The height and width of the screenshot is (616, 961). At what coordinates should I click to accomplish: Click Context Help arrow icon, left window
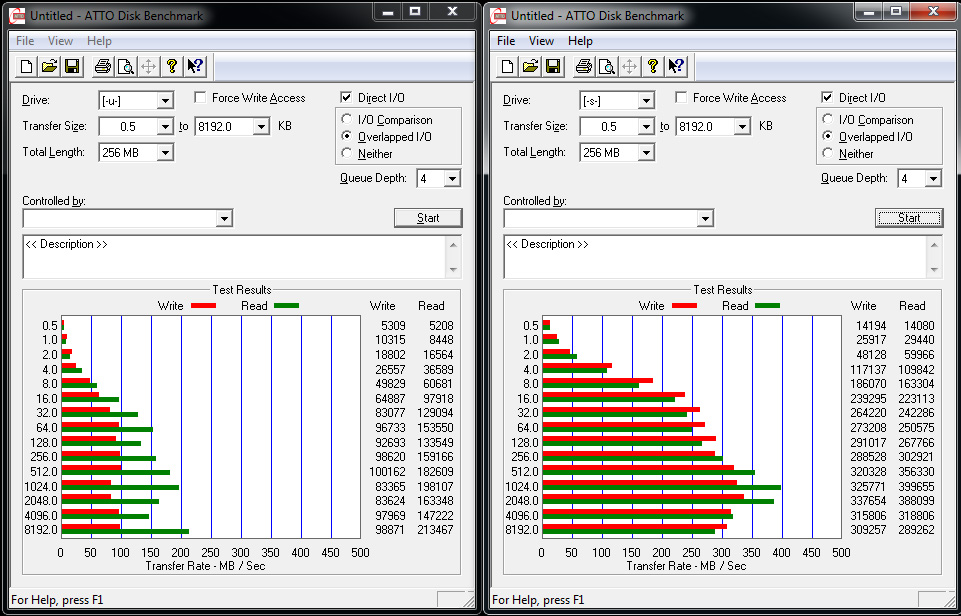click(x=195, y=66)
